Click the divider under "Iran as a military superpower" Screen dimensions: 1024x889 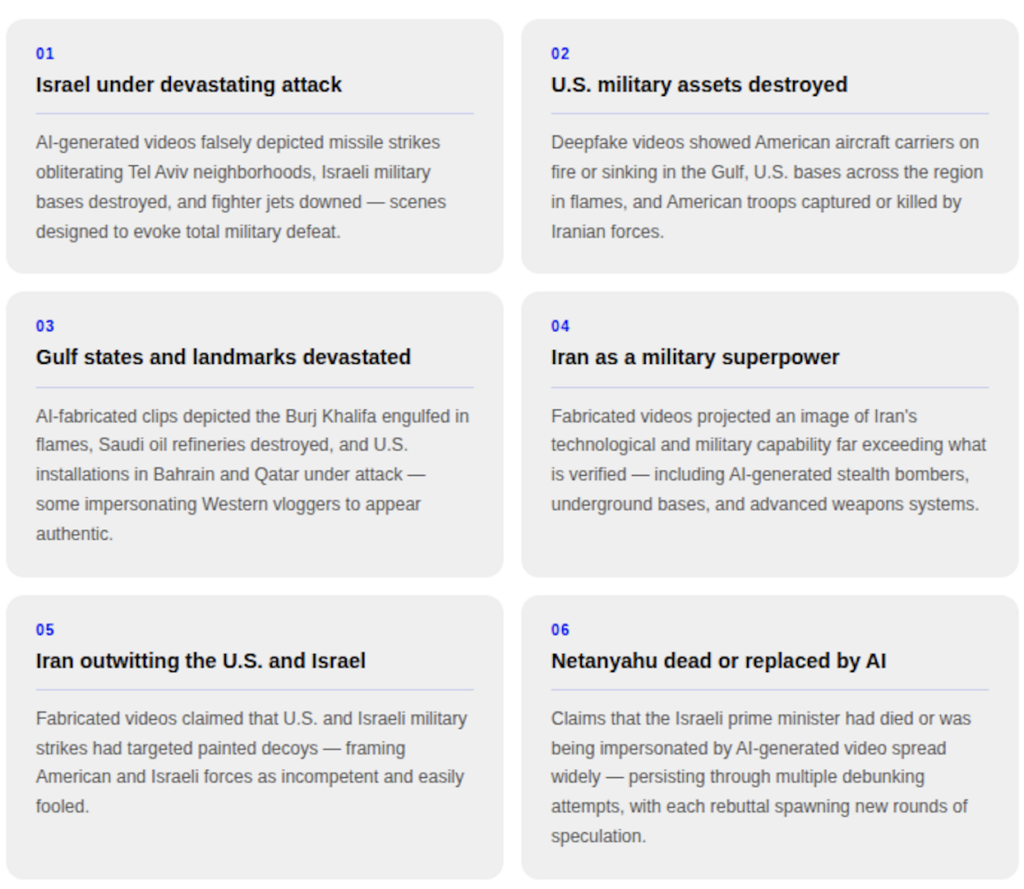[769, 387]
